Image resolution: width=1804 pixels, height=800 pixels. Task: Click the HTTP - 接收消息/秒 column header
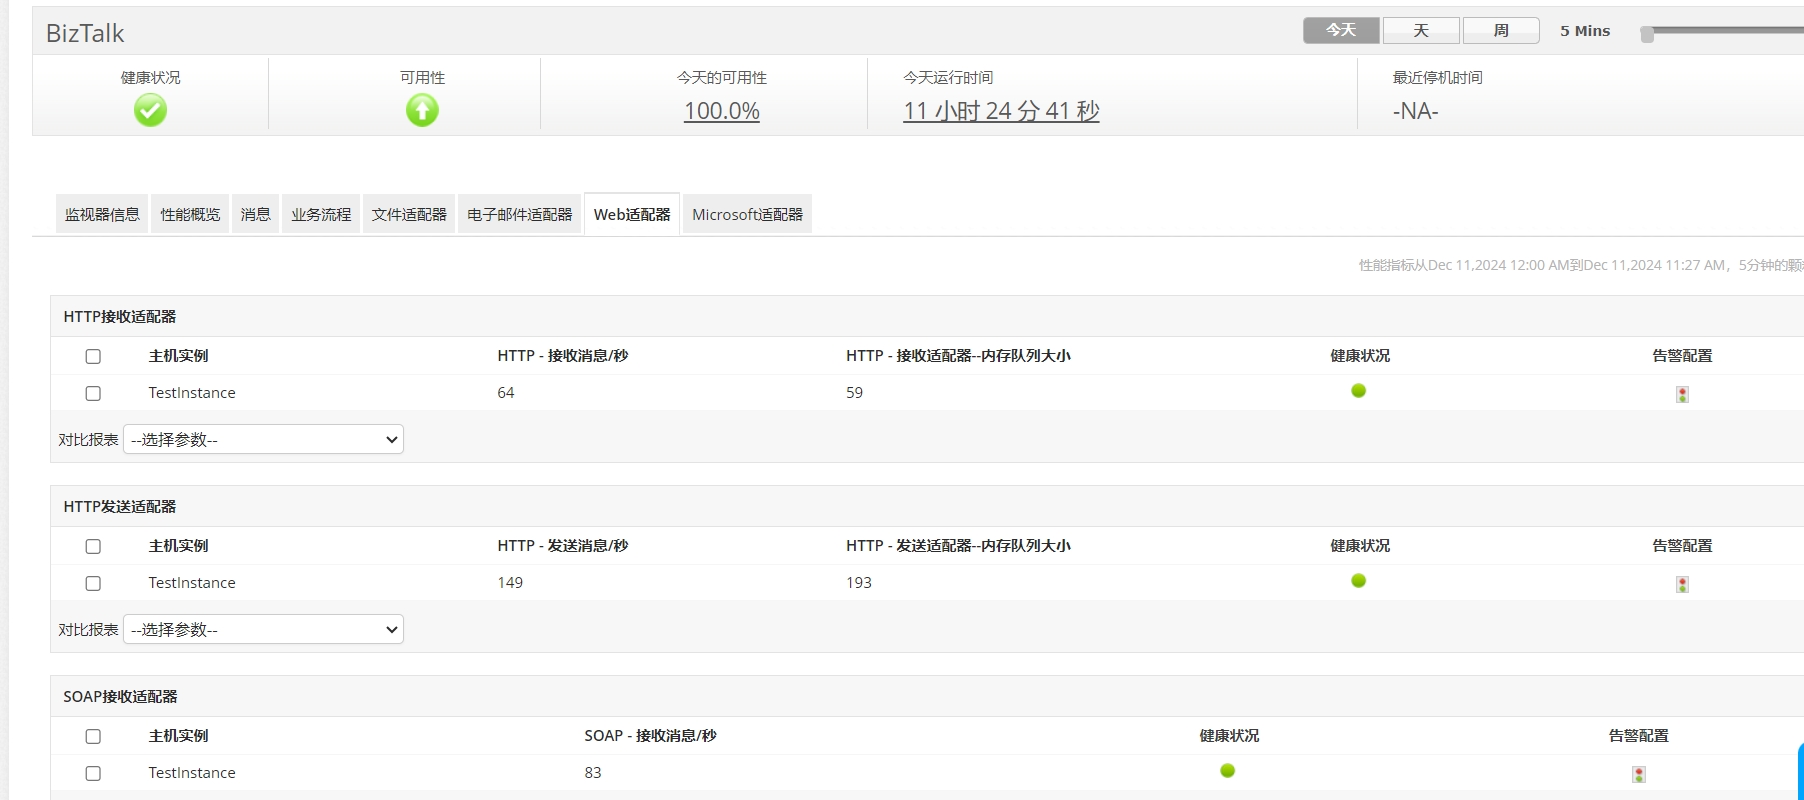[563, 356]
